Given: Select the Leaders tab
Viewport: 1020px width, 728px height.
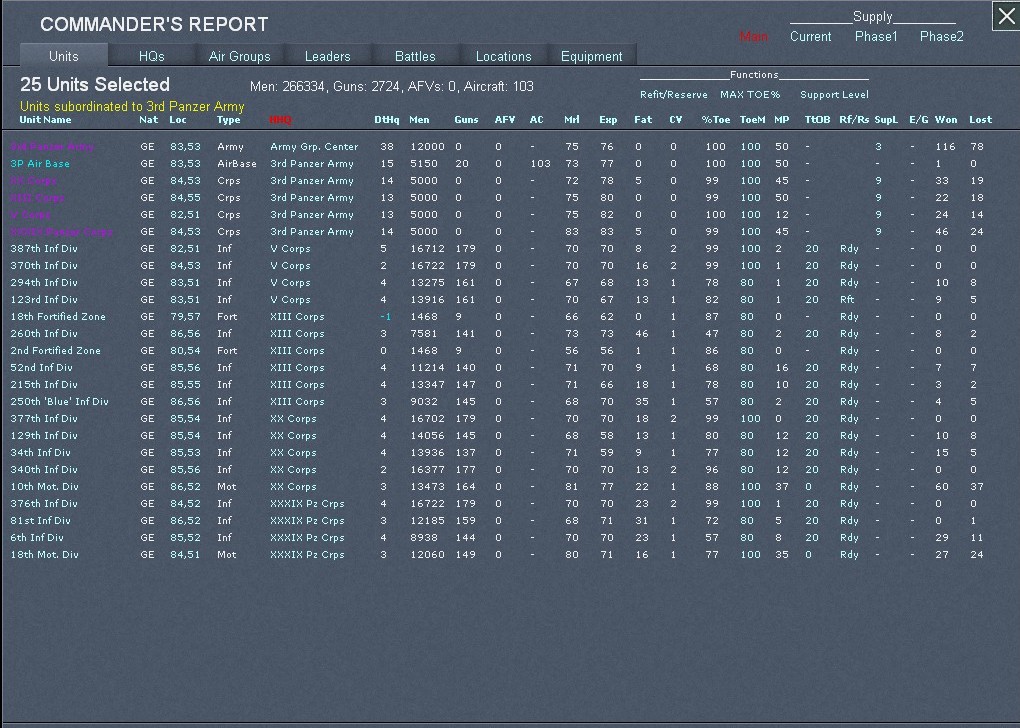Looking at the screenshot, I should pos(327,56).
